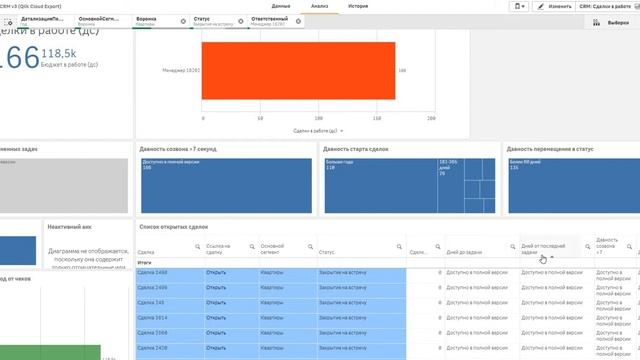This screenshot has width=640, height=360.
Task: Click the 118,5k budget KPI value
Action: point(58,53)
